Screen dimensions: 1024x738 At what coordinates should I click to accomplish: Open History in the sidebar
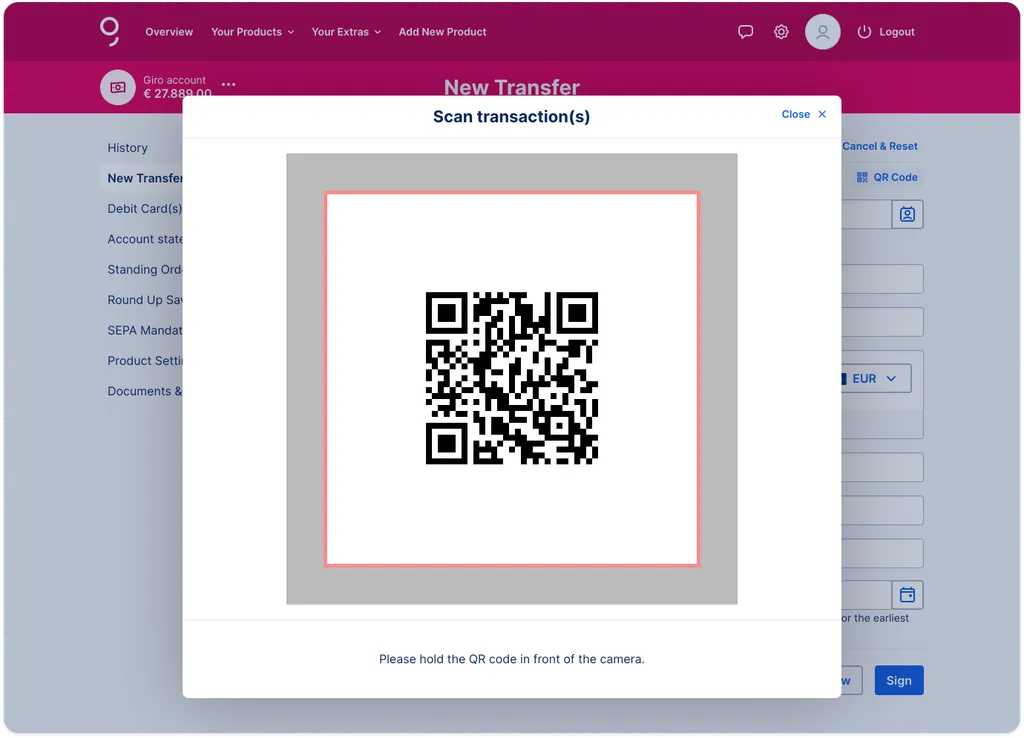tap(127, 148)
